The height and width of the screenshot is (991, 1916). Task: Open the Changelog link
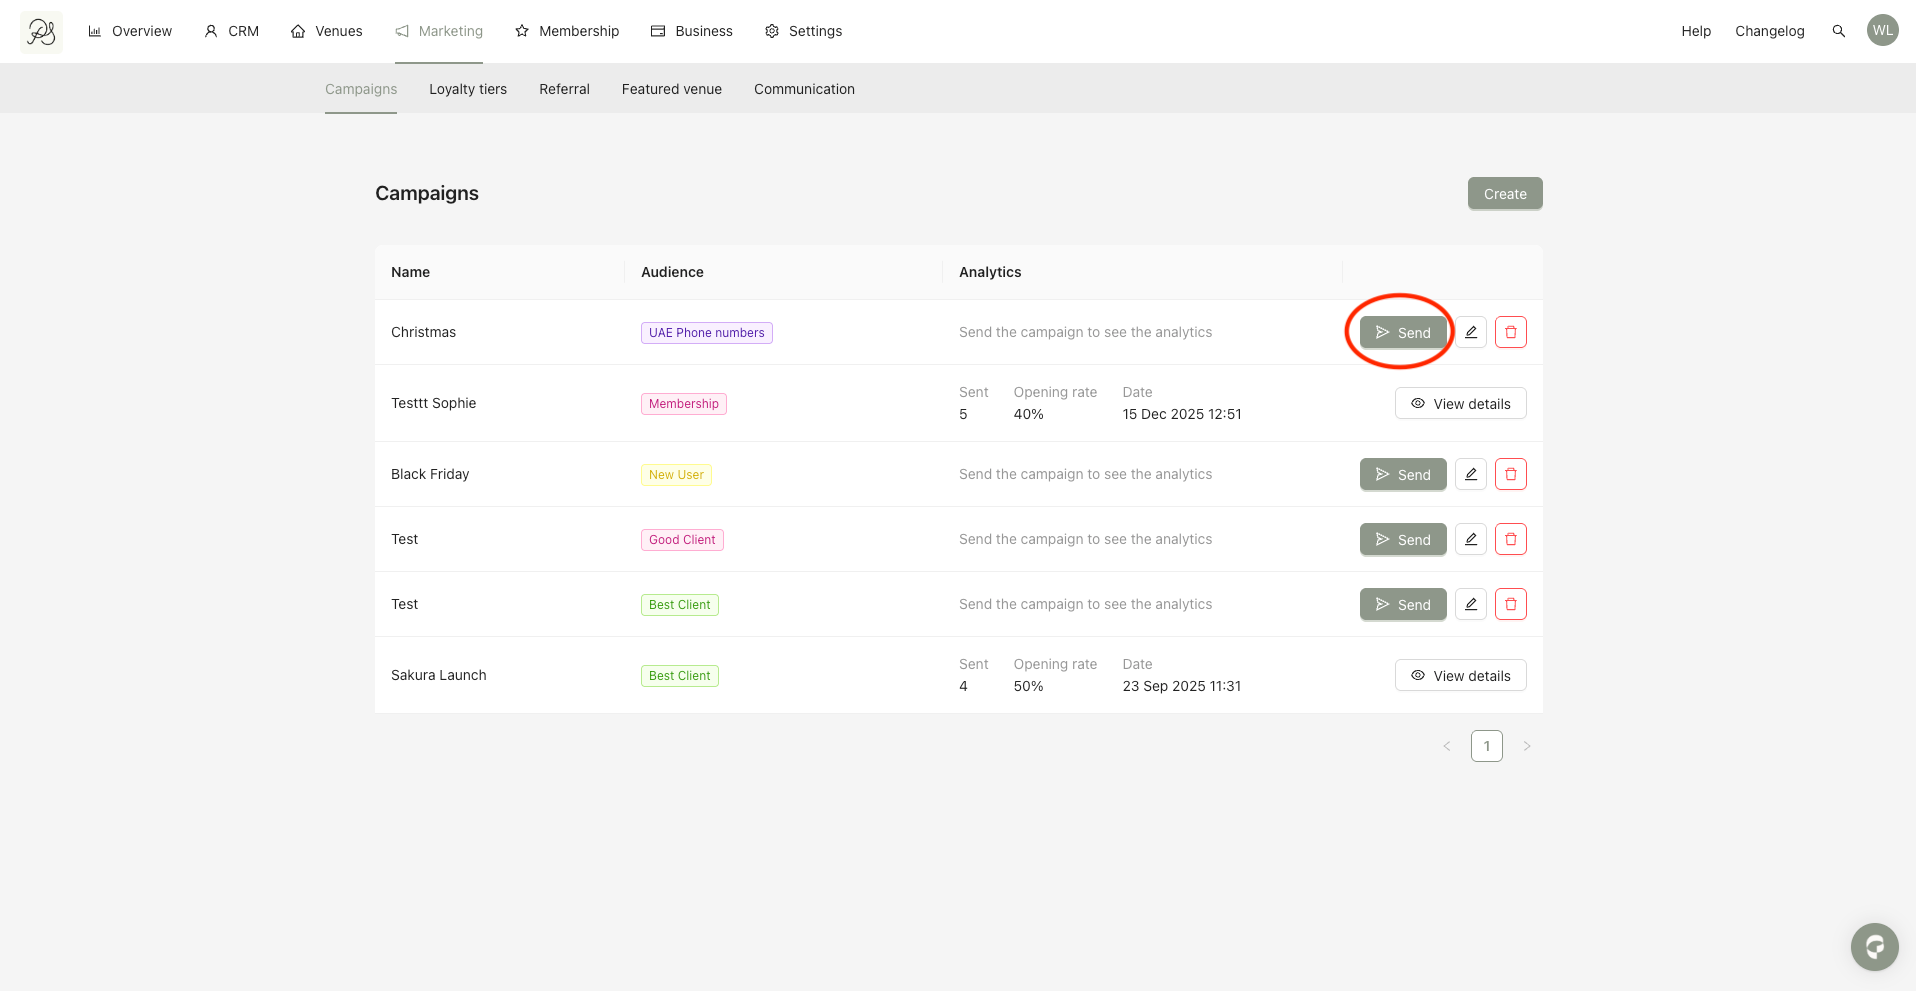pos(1769,31)
